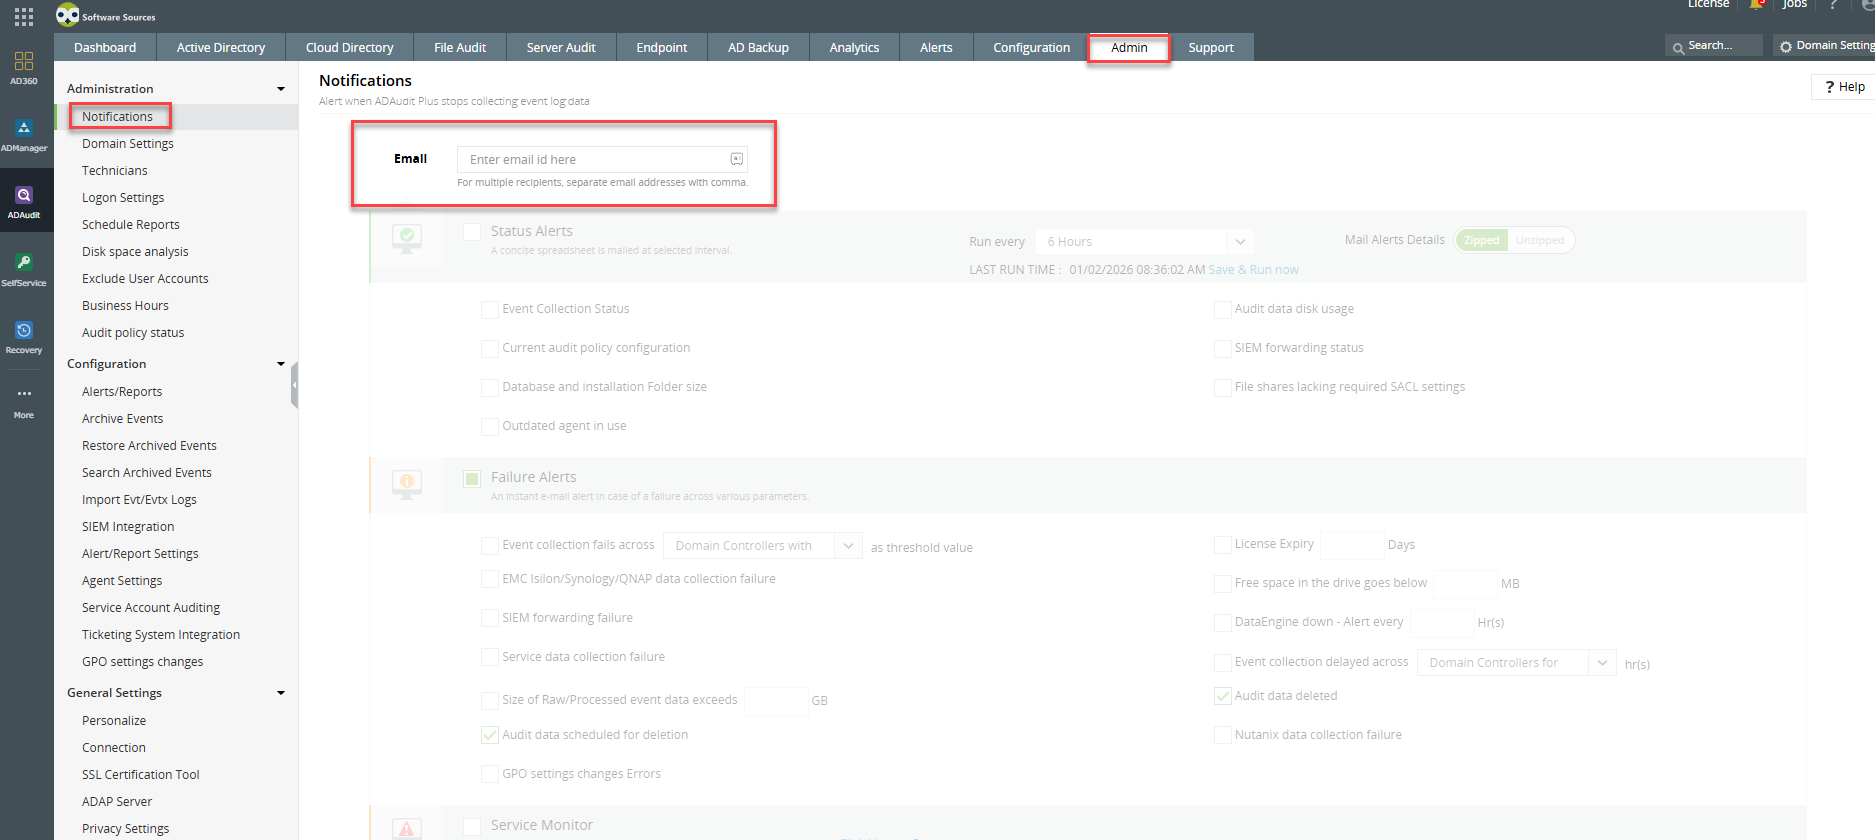Open the AD360 app icon in sidebar
The height and width of the screenshot is (840, 1875).
point(24,66)
